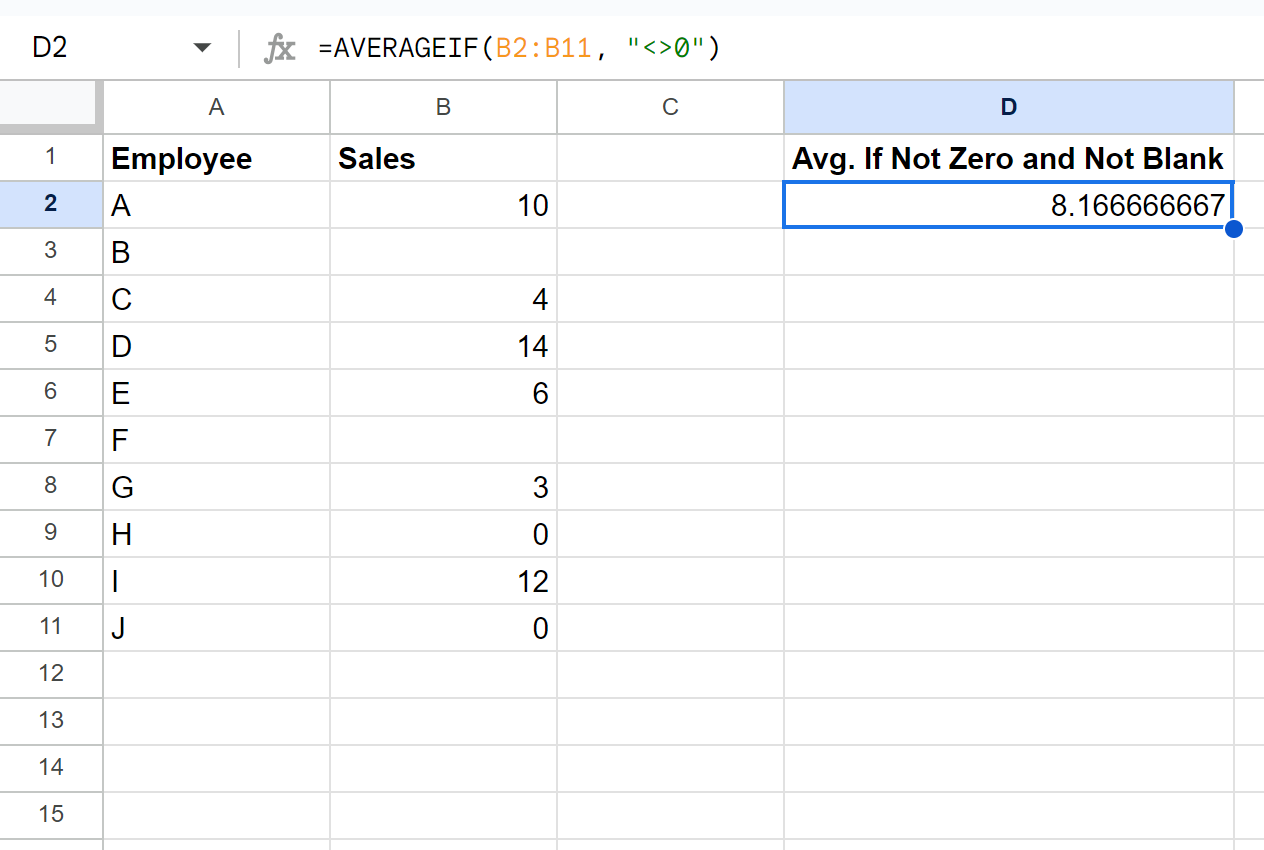Click sales value 0 for employee H
Image resolution: width=1264 pixels, height=850 pixels.
(443, 534)
